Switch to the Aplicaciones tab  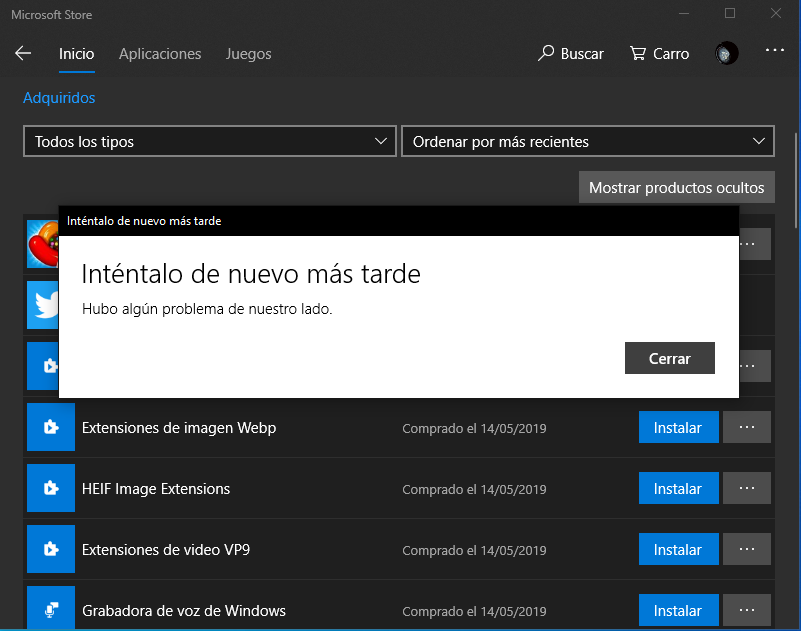pyautogui.click(x=160, y=54)
